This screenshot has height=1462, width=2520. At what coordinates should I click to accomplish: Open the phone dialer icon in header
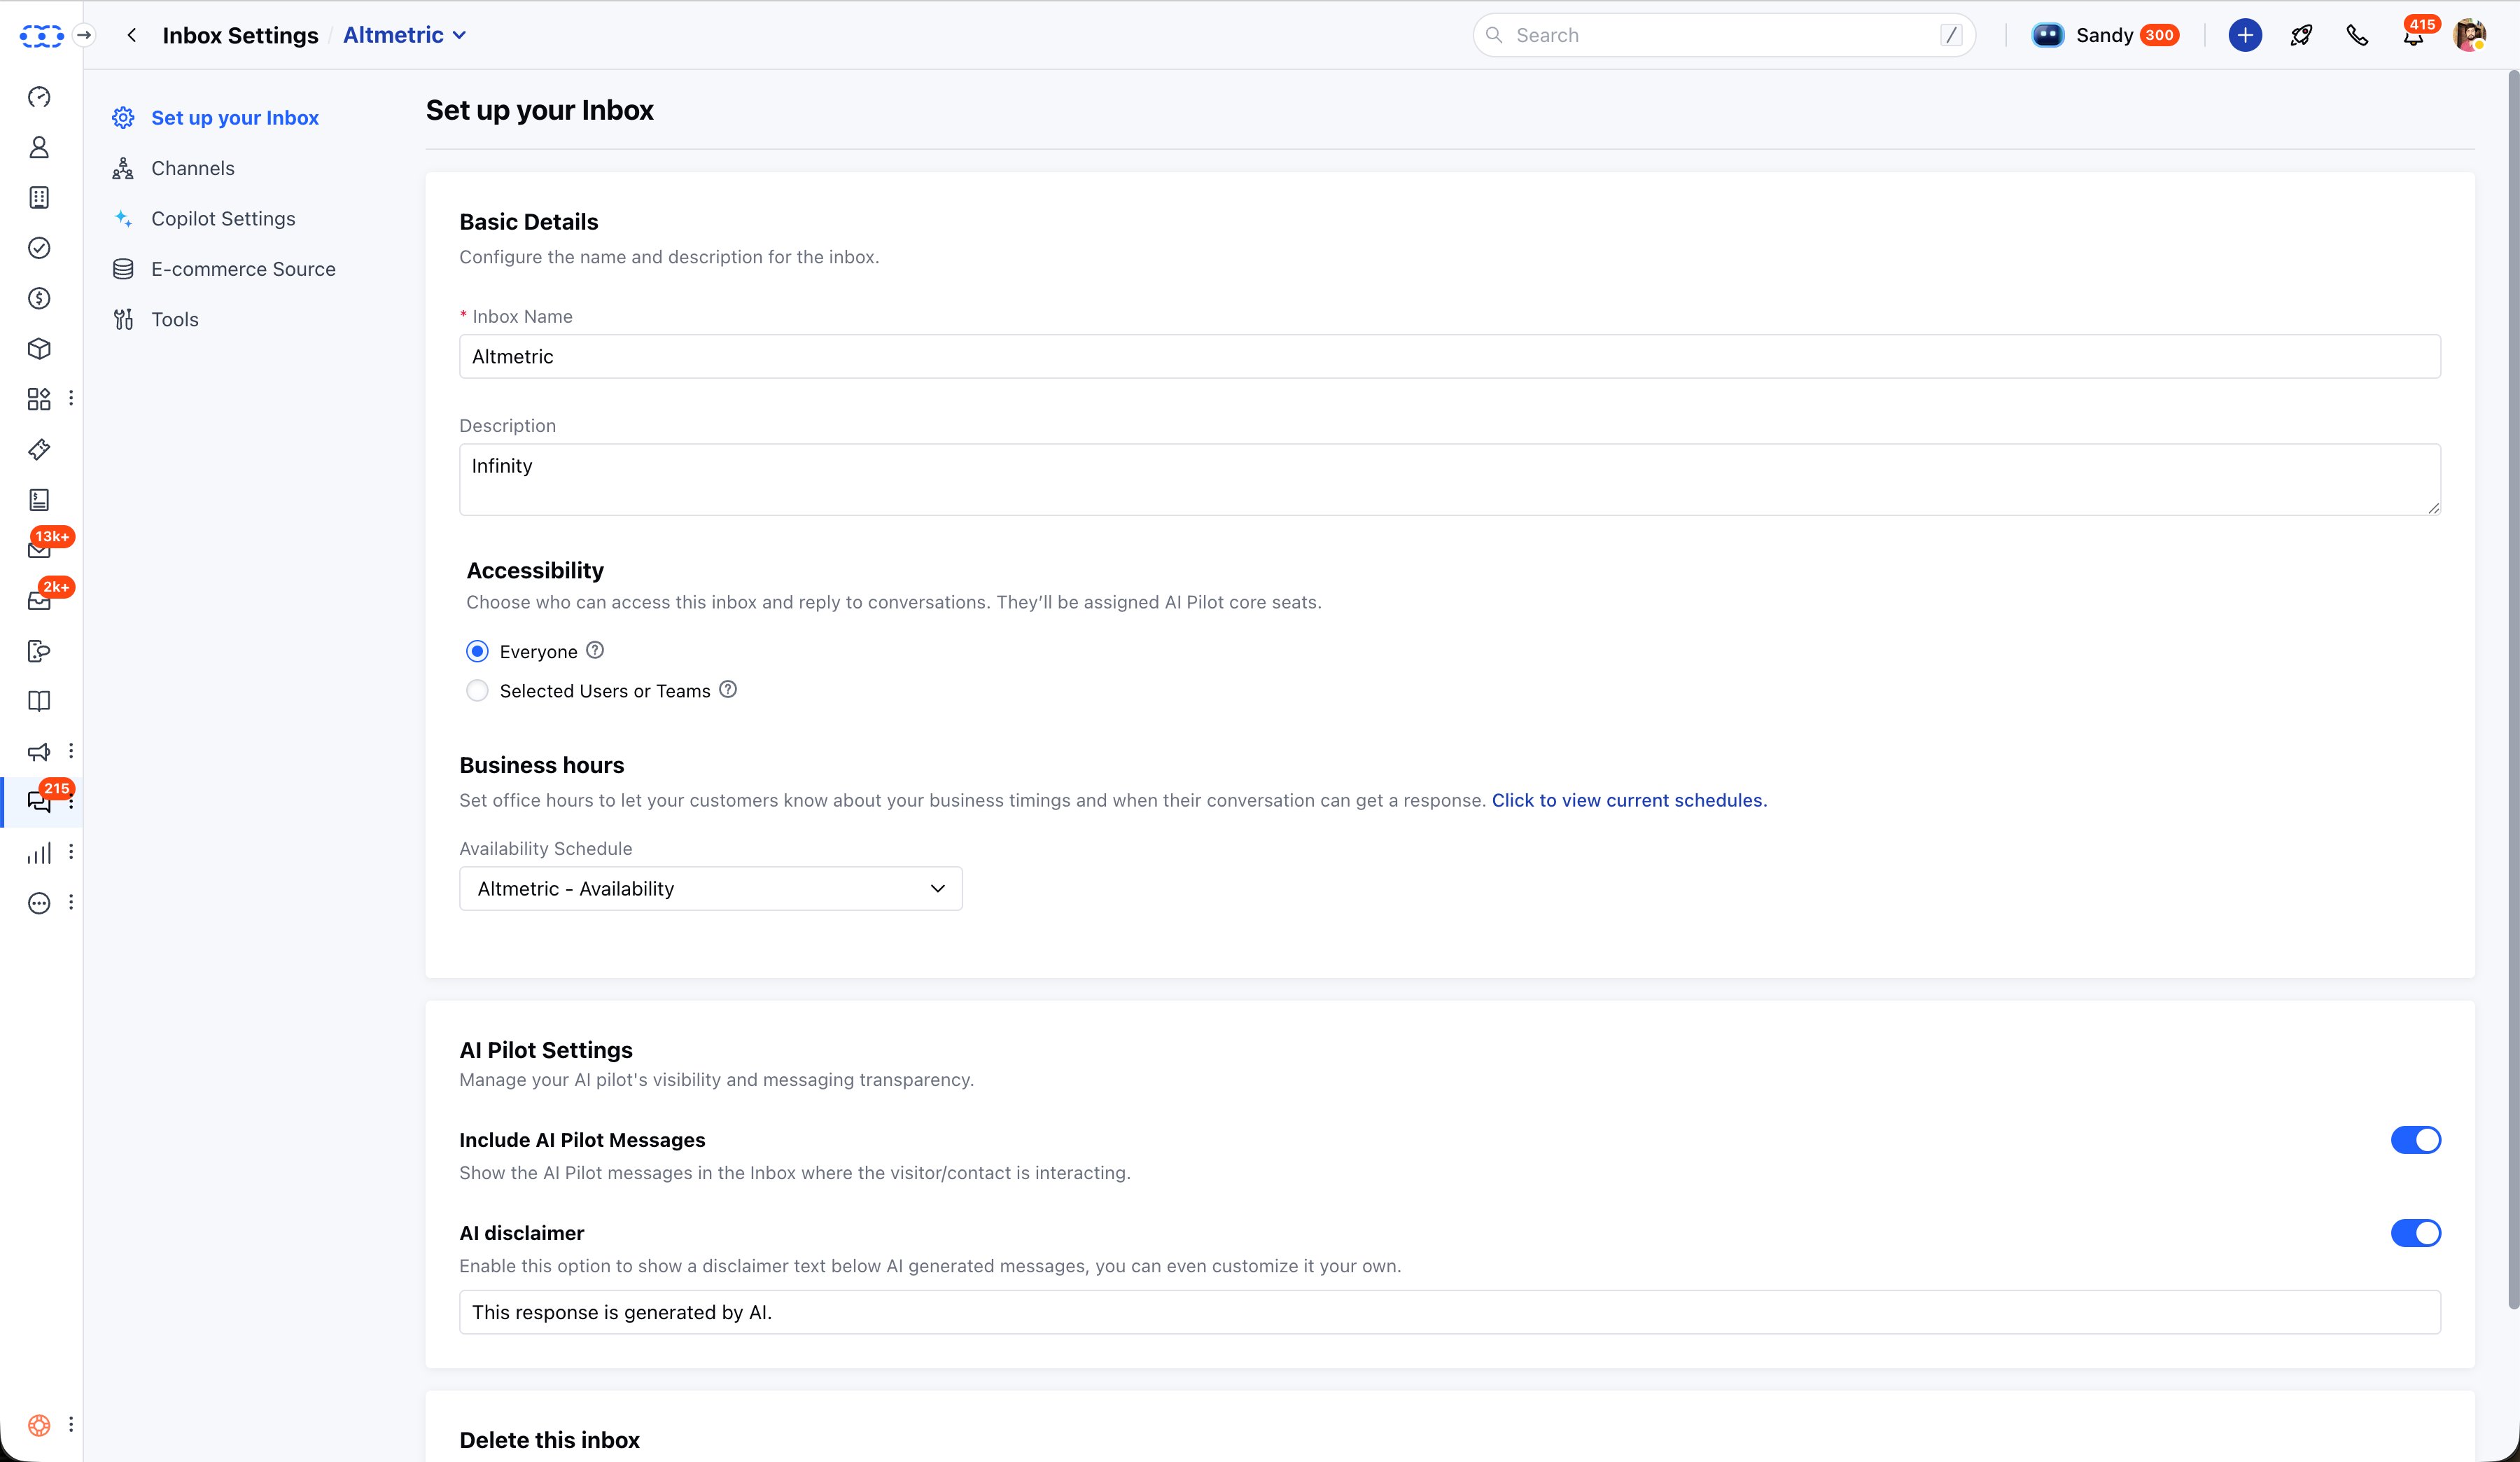click(x=2357, y=35)
